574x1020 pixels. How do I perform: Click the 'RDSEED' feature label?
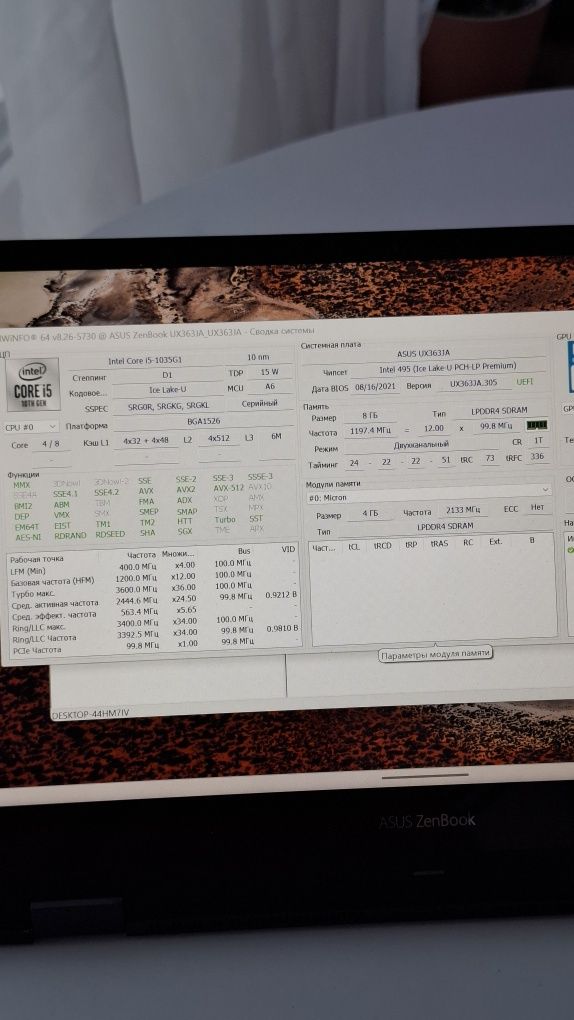tap(110, 534)
